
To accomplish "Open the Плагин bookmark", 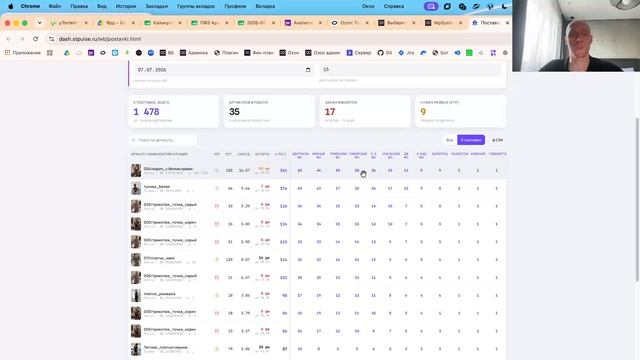I will point(226,53).
